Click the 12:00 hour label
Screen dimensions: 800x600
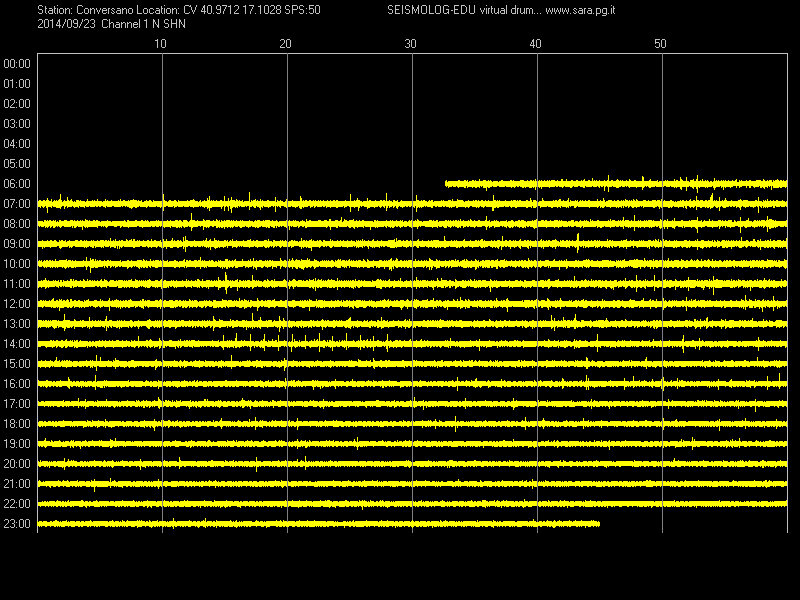(17, 304)
